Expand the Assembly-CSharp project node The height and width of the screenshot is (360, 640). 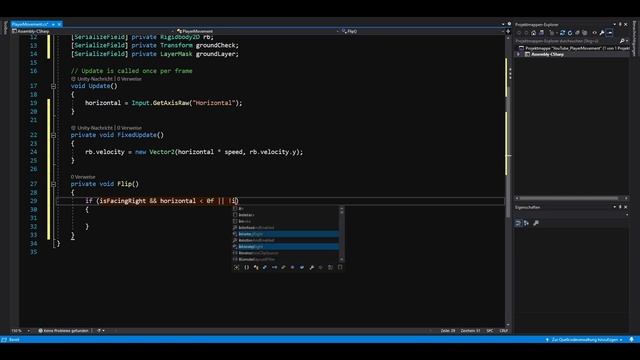(x=519, y=54)
